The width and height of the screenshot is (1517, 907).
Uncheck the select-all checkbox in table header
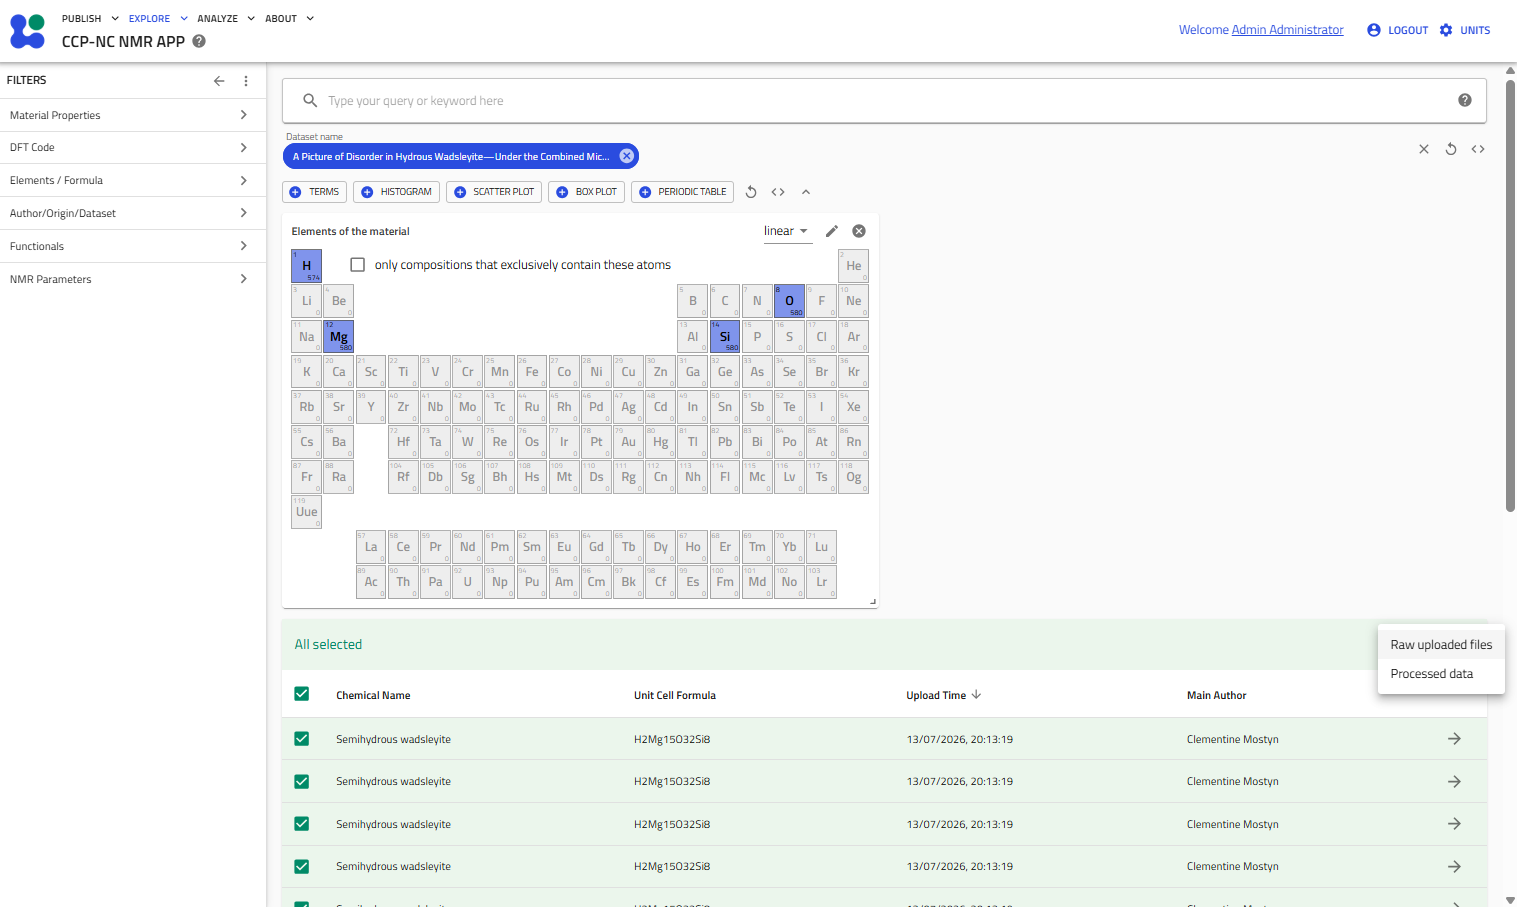[x=302, y=694]
